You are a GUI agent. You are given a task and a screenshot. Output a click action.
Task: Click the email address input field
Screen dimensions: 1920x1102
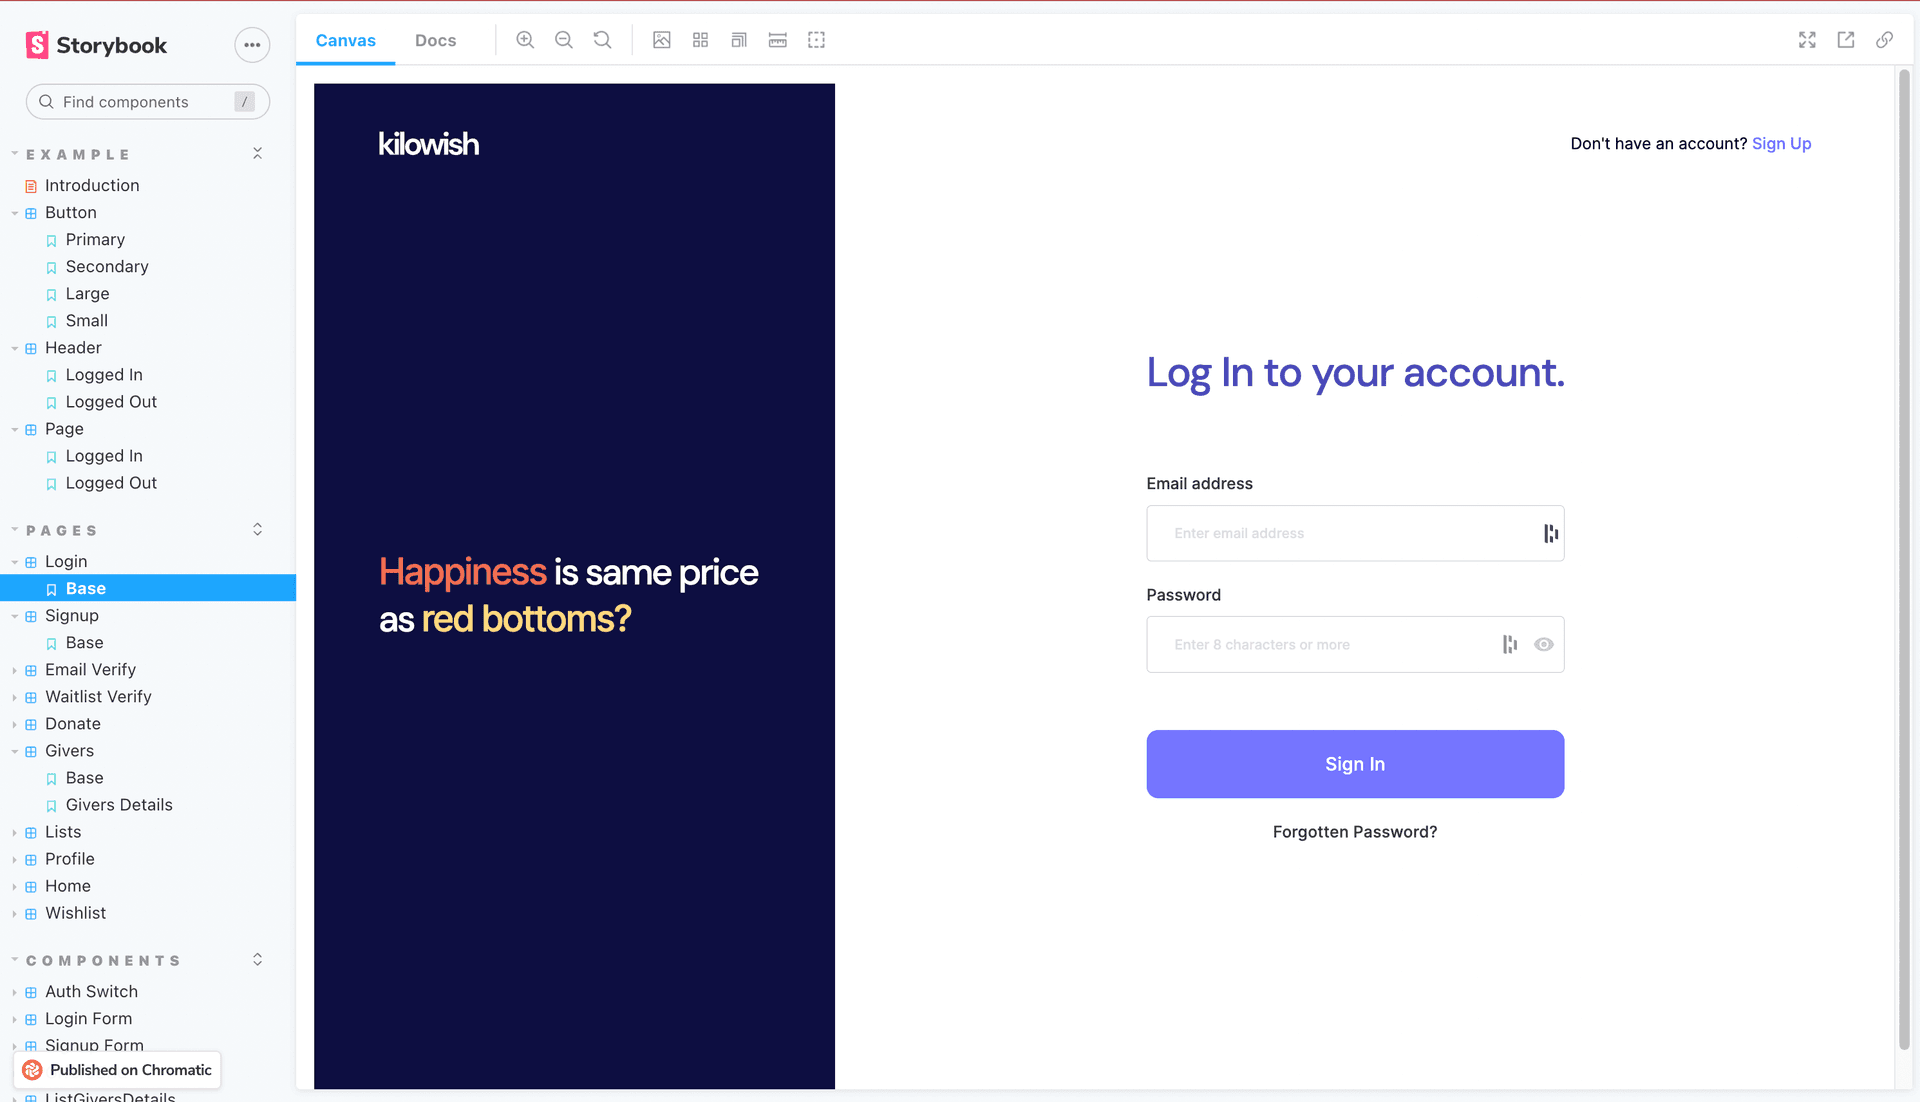point(1354,533)
